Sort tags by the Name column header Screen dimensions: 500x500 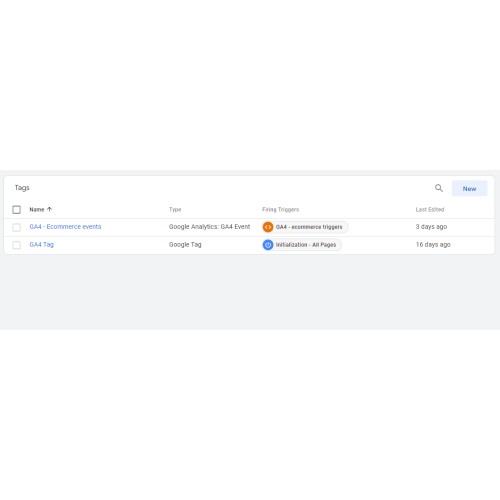(x=37, y=209)
